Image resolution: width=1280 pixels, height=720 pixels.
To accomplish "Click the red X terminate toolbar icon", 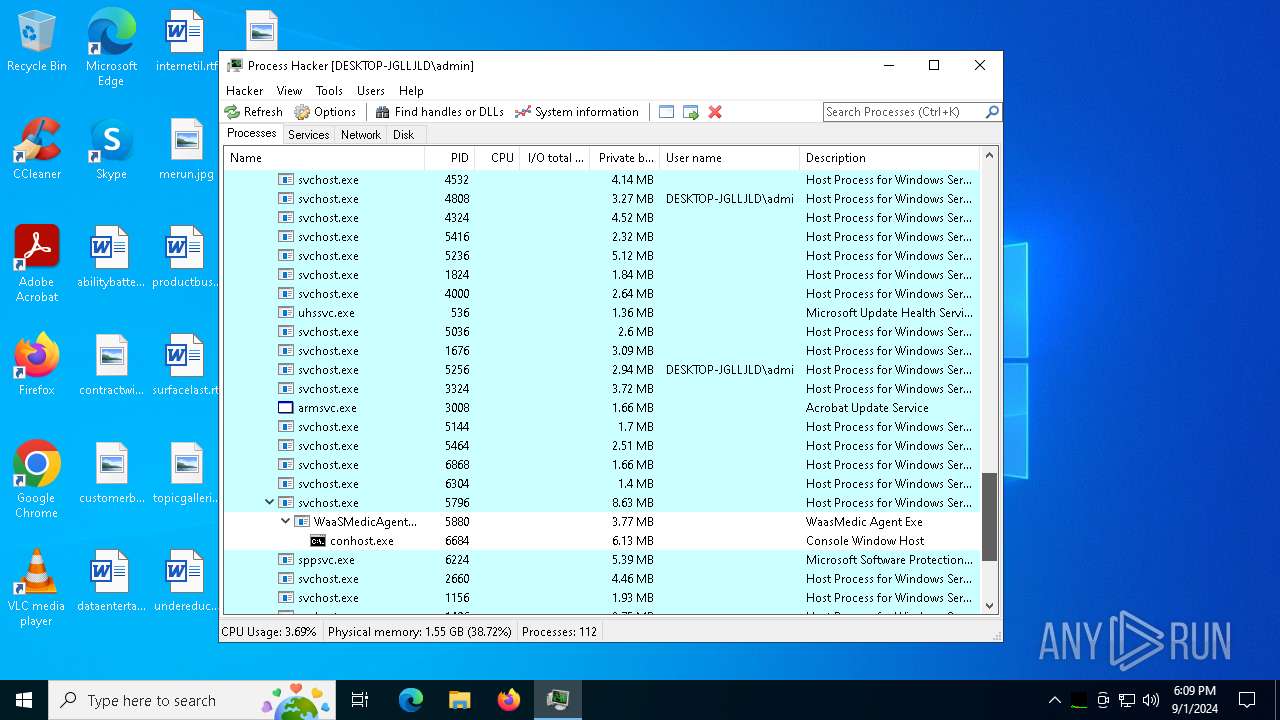I will 715,112.
